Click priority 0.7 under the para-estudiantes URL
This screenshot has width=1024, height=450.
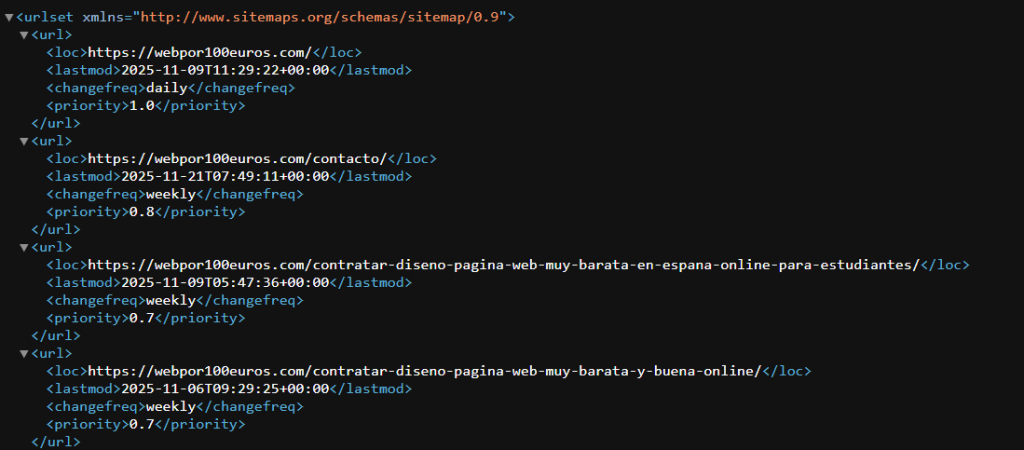(x=141, y=317)
